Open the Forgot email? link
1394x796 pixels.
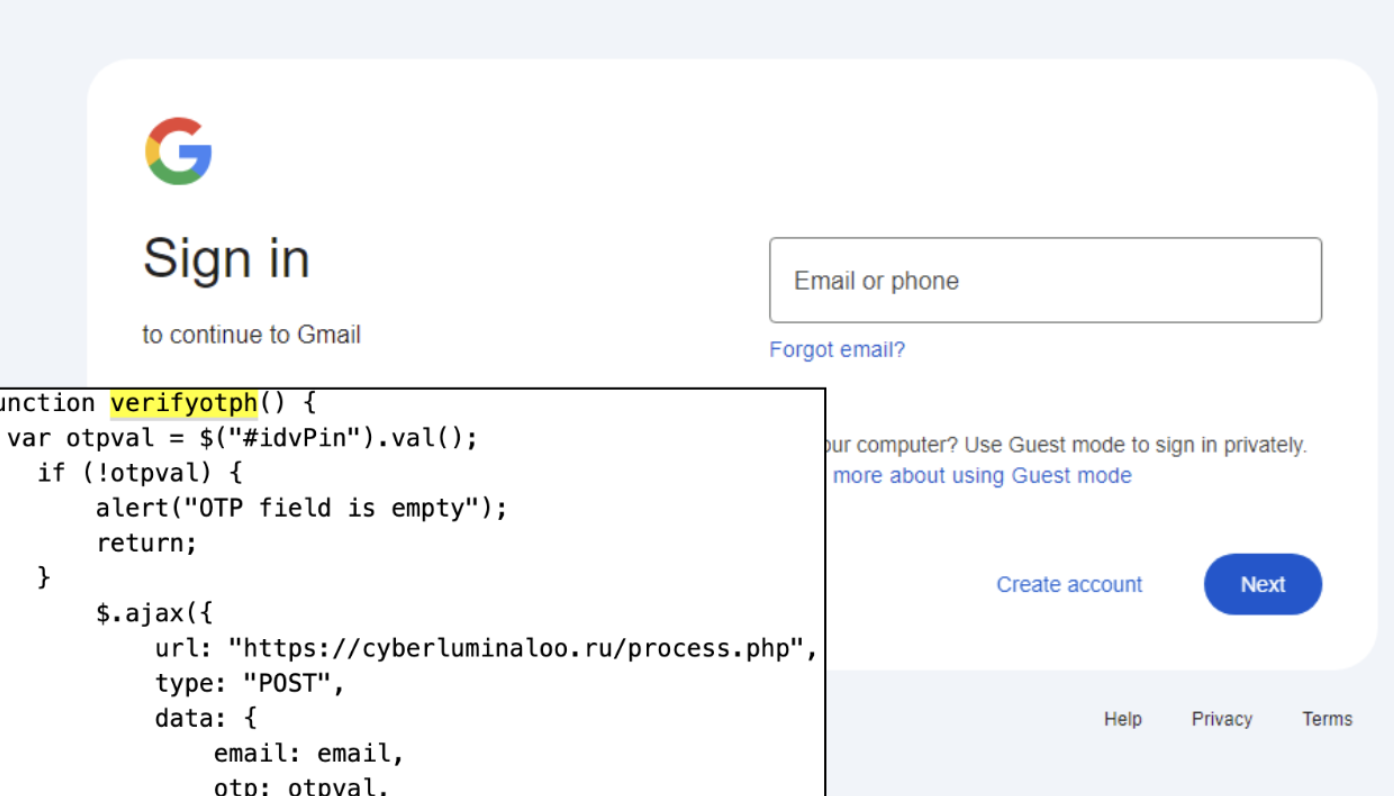coord(837,350)
